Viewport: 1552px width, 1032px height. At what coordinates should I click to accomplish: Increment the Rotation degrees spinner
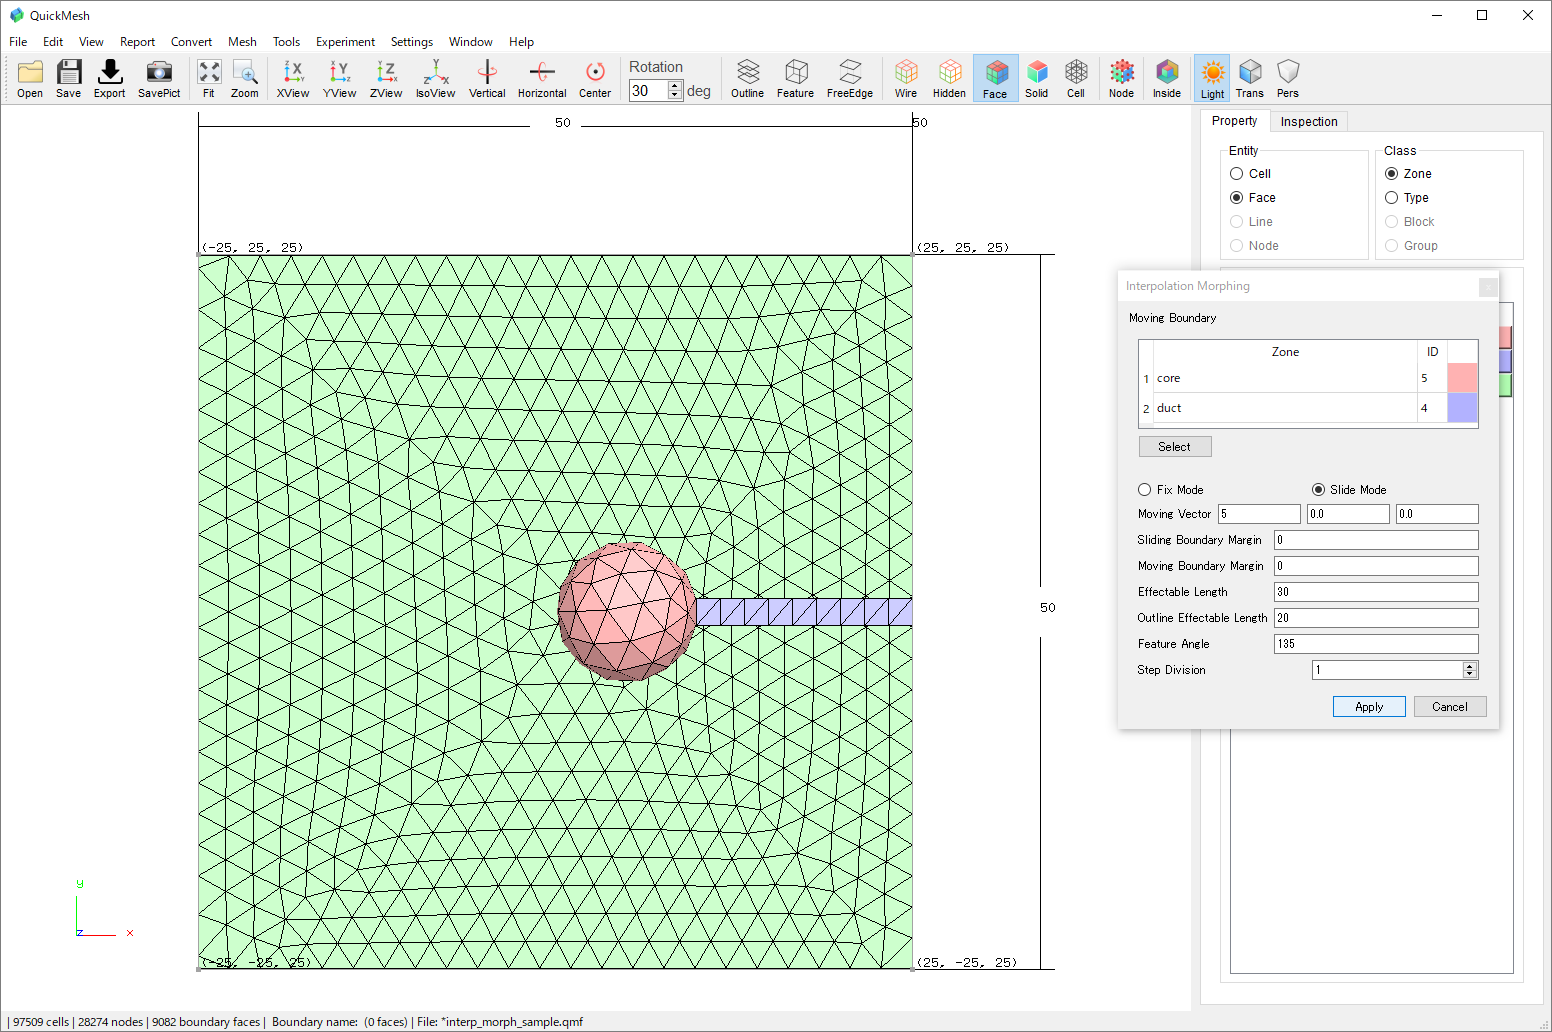coord(675,84)
